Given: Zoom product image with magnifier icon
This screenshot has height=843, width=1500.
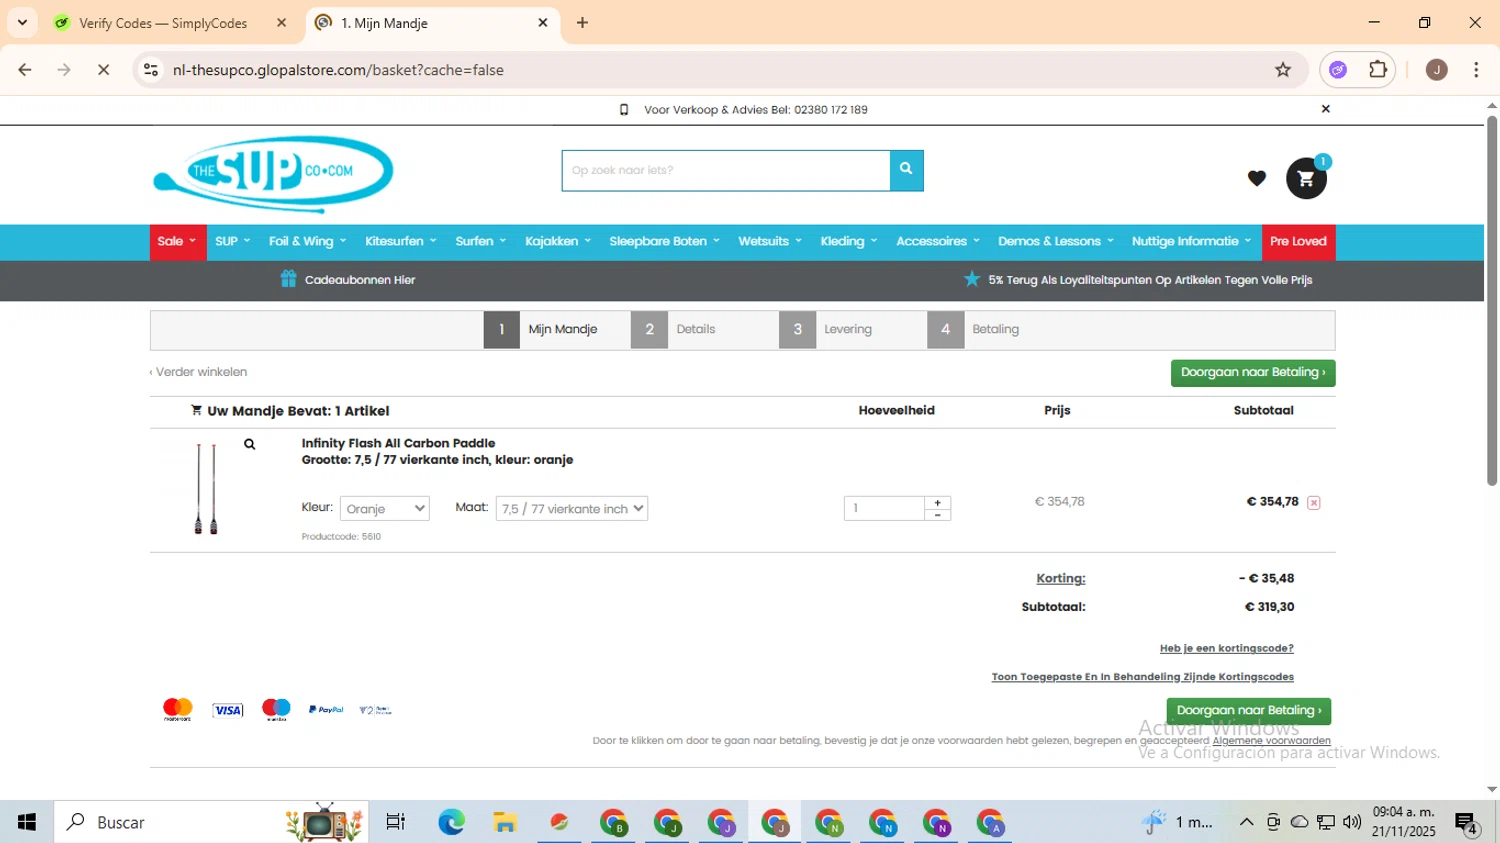Looking at the screenshot, I should tap(250, 444).
